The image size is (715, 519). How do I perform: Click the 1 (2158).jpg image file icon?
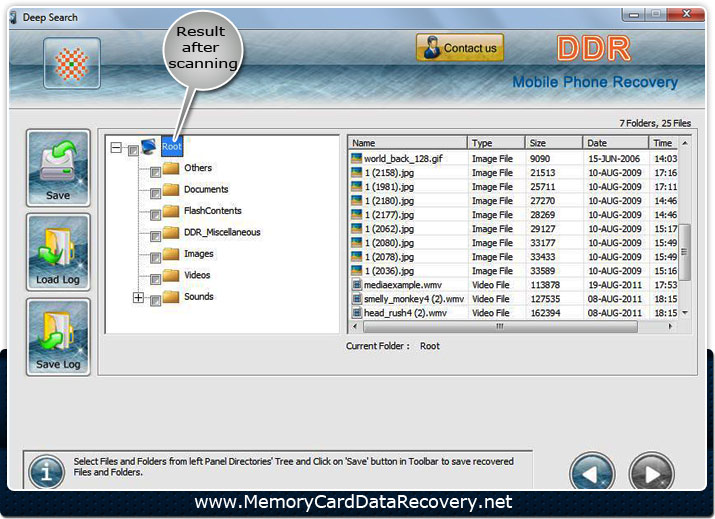[x=356, y=172]
